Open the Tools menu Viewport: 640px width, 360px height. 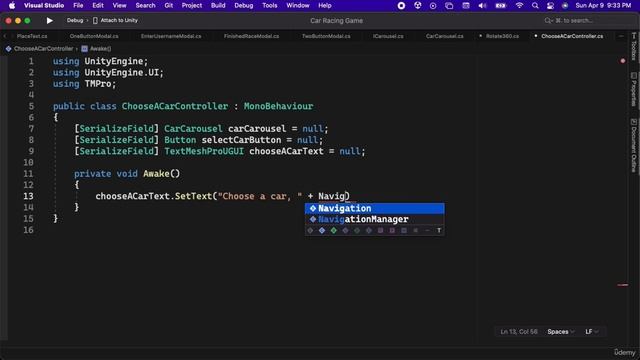[269, 6]
